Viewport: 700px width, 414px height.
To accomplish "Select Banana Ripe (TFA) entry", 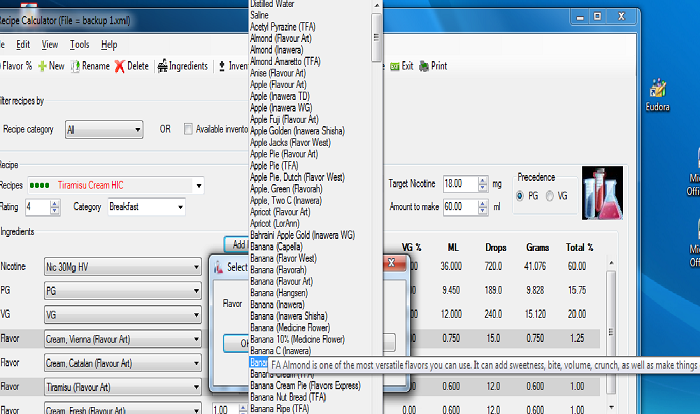I will (279, 409).
